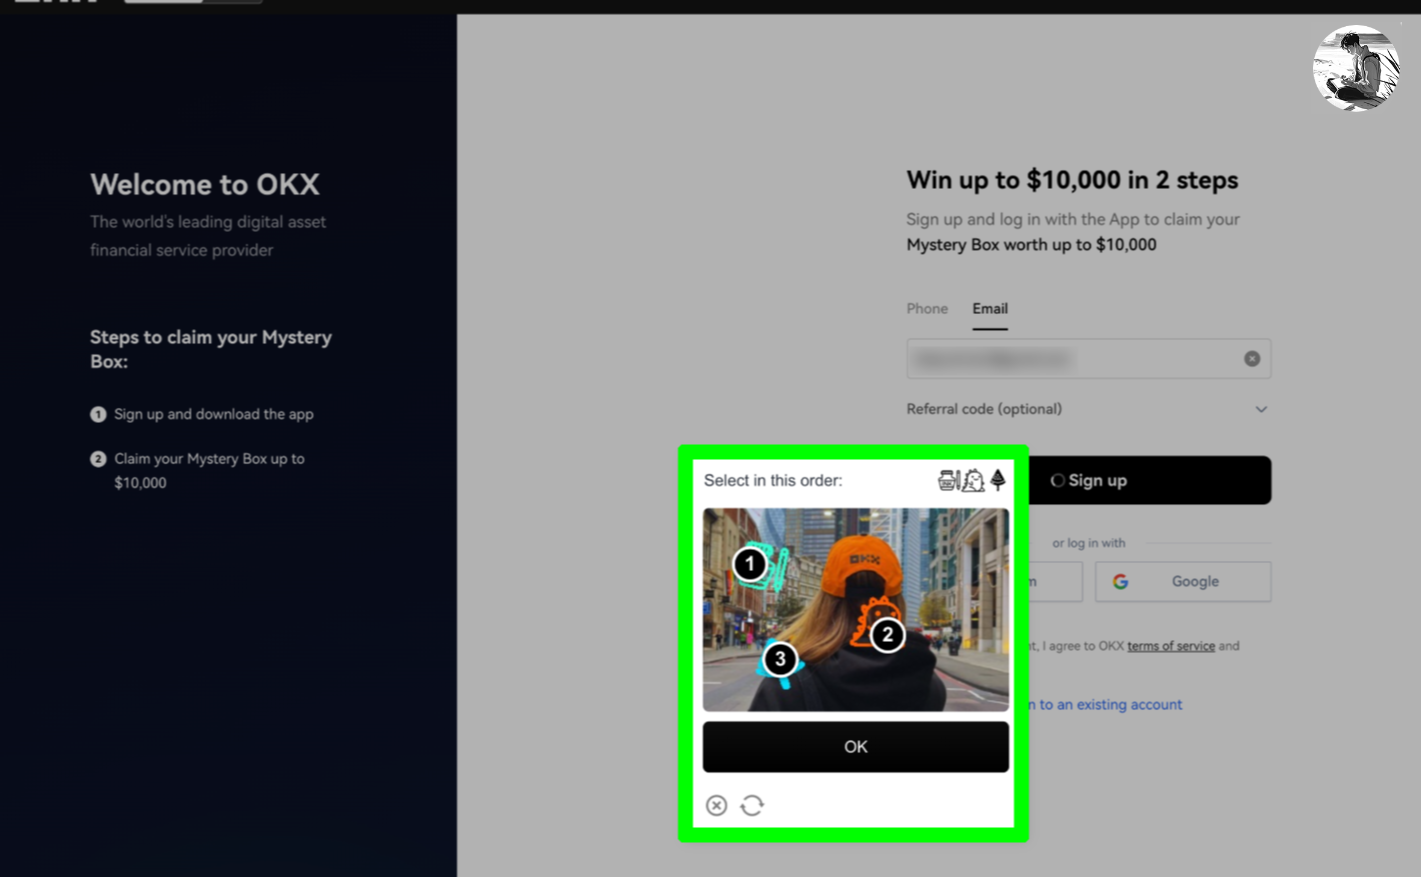This screenshot has width=1421, height=877.
Task: Click step 'Sign up and download the app'
Action: (213, 414)
